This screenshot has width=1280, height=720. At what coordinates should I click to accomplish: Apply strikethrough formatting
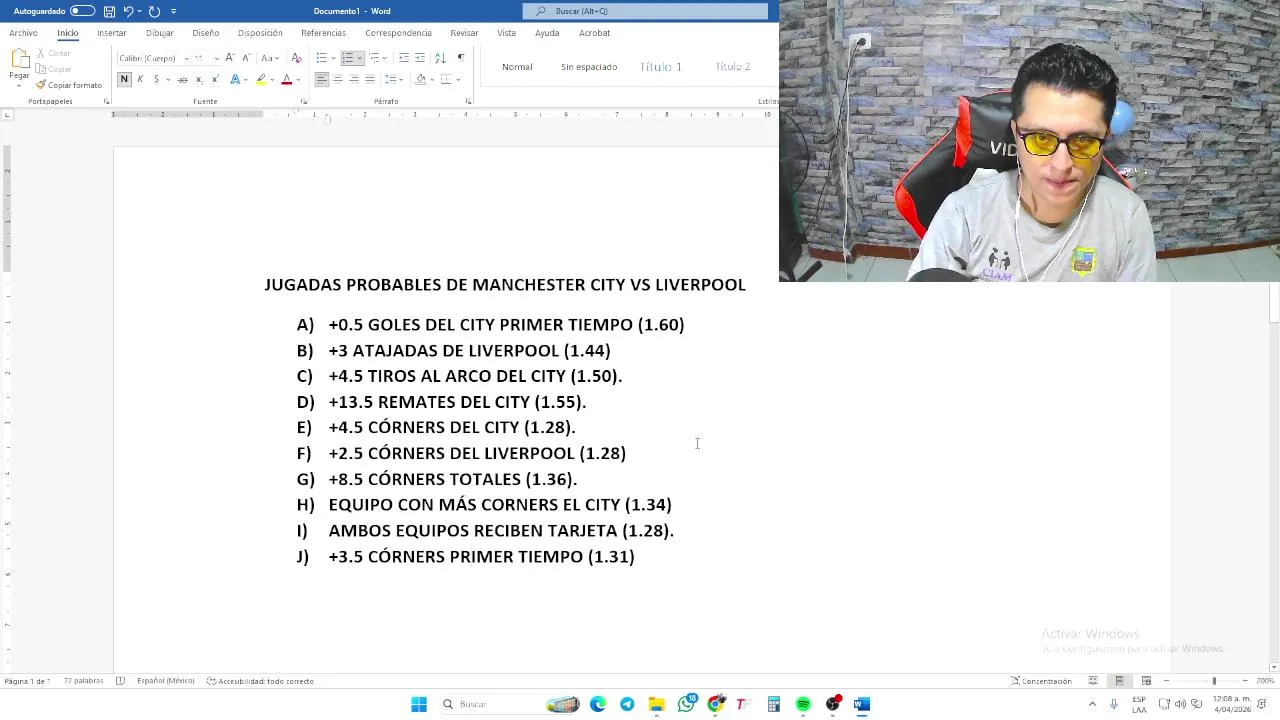tap(182, 79)
